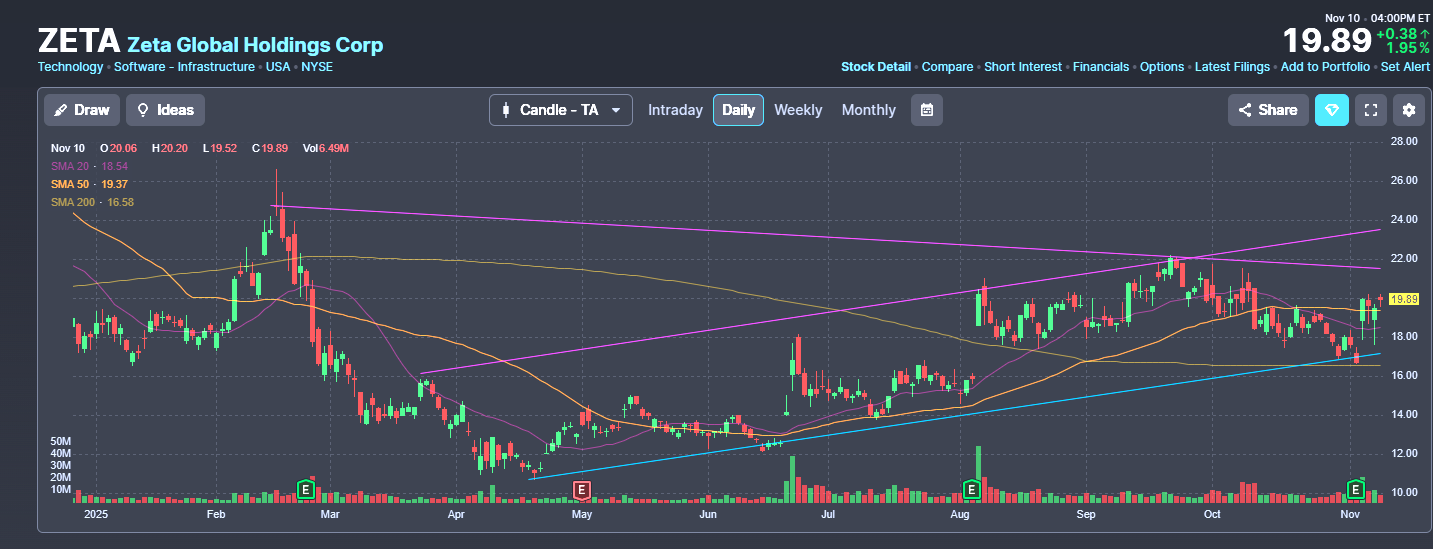Click the share icon in Share button
Image resolution: width=1433 pixels, height=549 pixels.
coord(1245,110)
